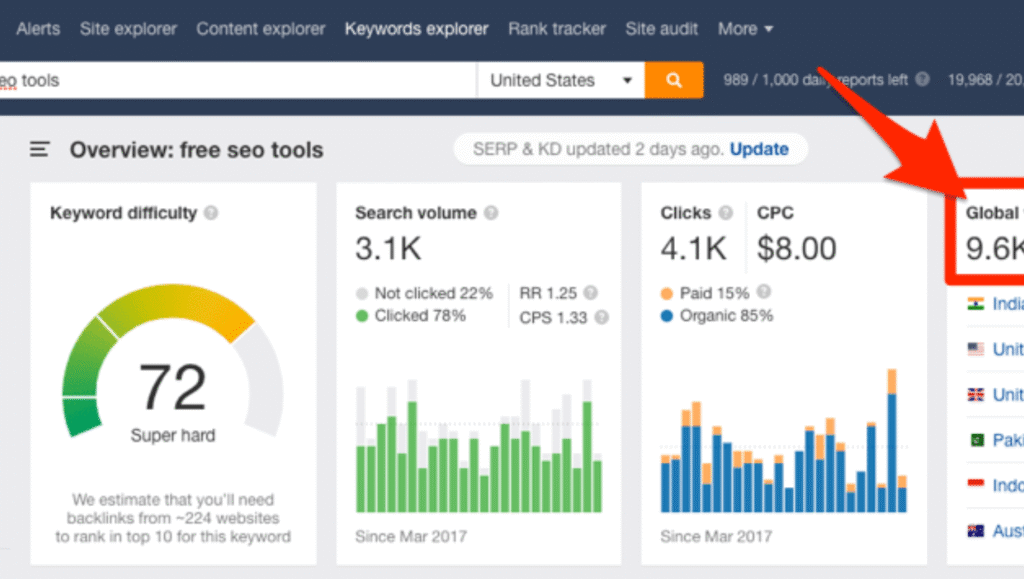
Task: Click RR 1.25 help icon
Action: (590, 292)
